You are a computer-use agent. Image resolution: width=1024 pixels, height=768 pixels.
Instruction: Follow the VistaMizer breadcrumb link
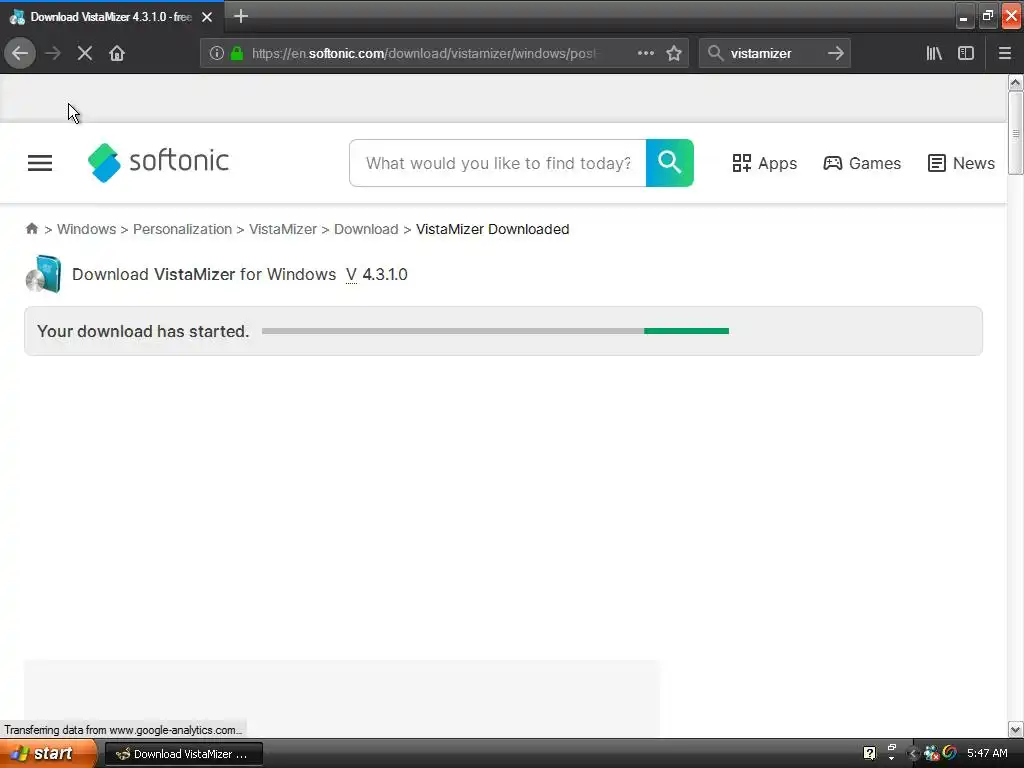click(283, 229)
